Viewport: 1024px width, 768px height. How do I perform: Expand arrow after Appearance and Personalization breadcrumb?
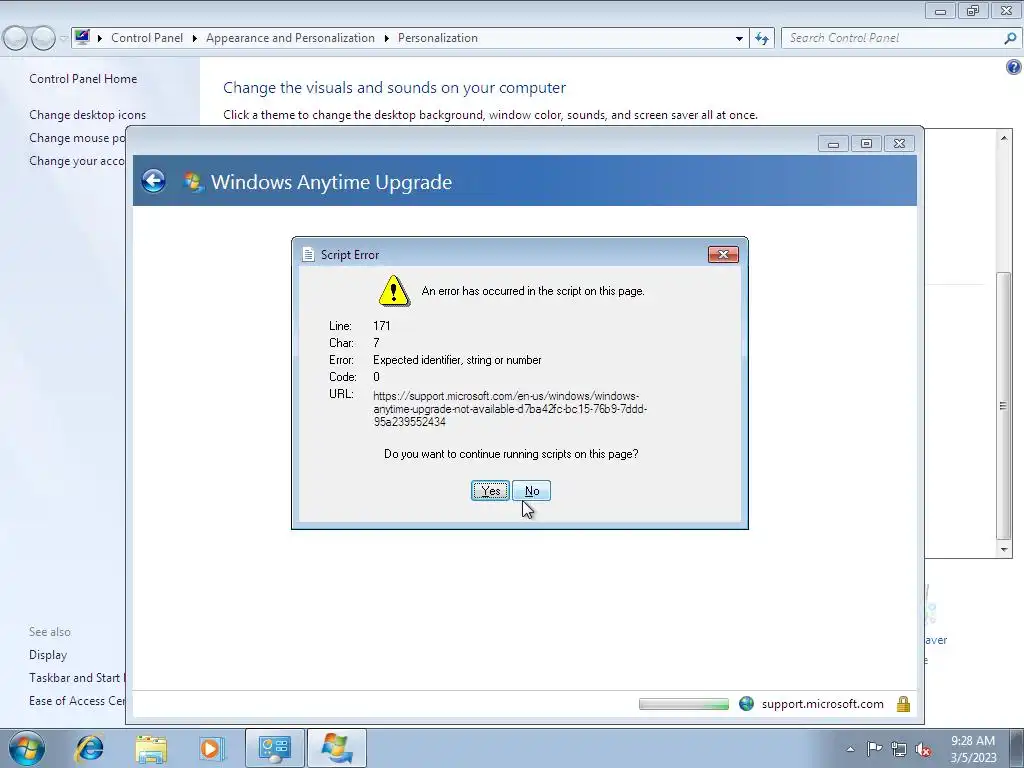[387, 39]
